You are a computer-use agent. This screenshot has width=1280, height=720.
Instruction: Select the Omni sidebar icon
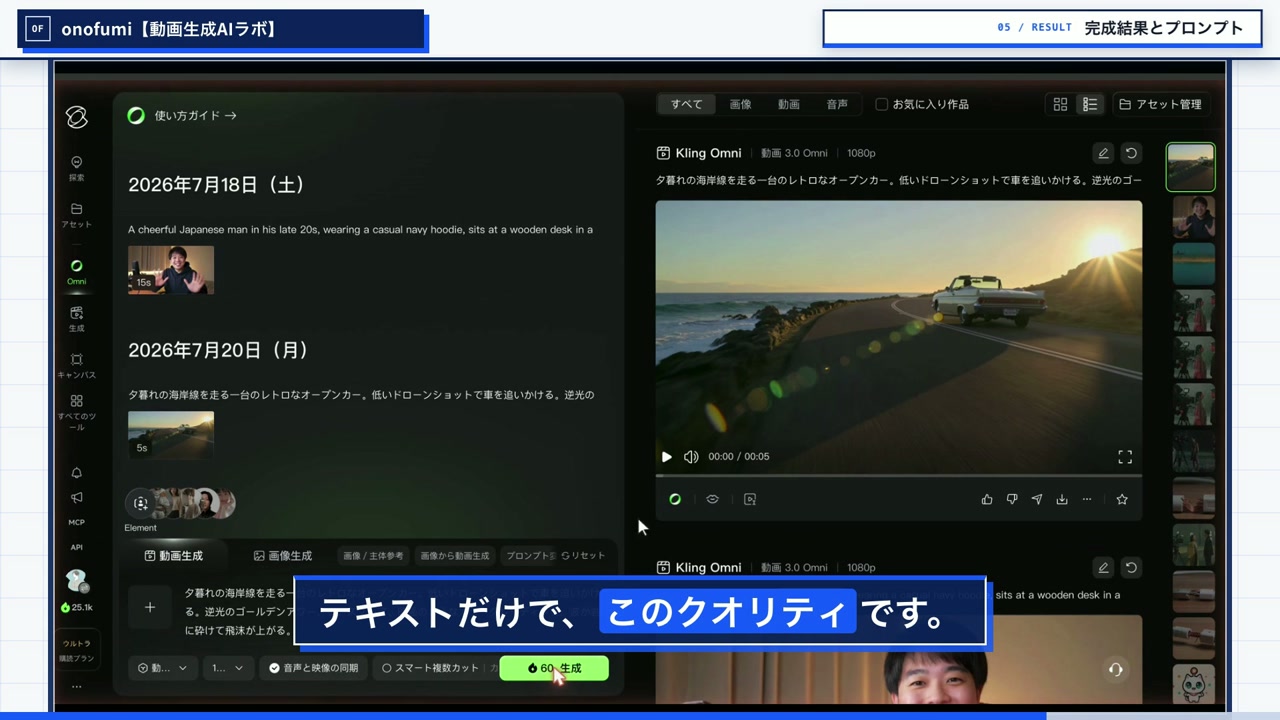click(77, 272)
